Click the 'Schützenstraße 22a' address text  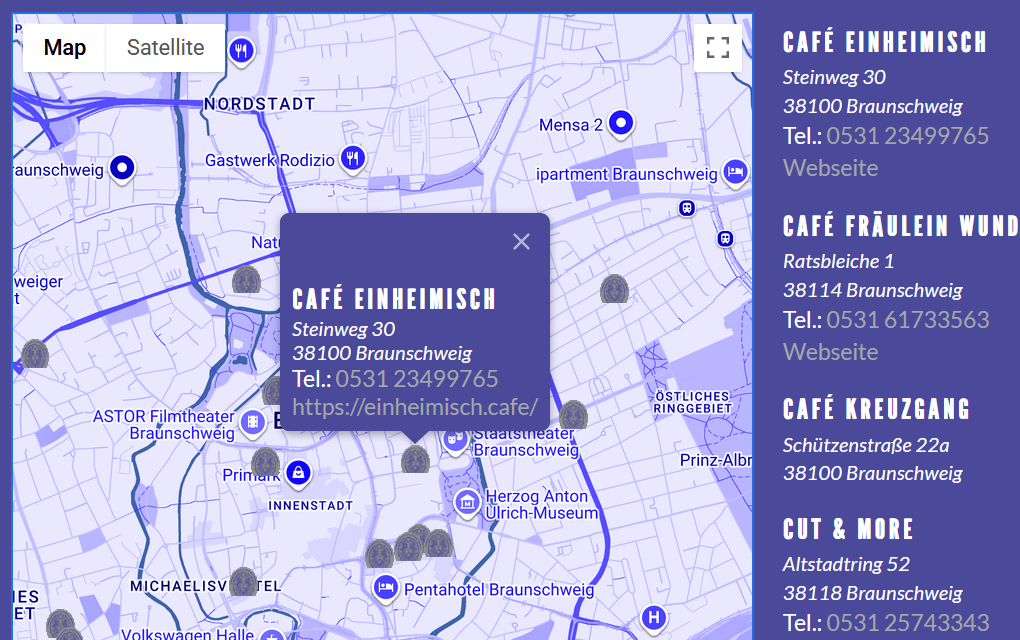coord(866,446)
